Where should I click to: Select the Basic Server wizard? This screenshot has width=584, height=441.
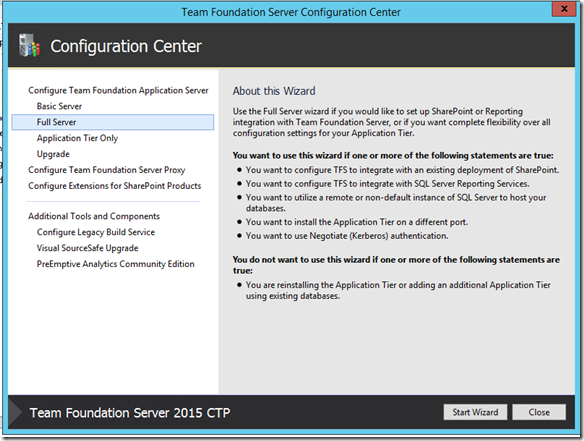point(59,107)
